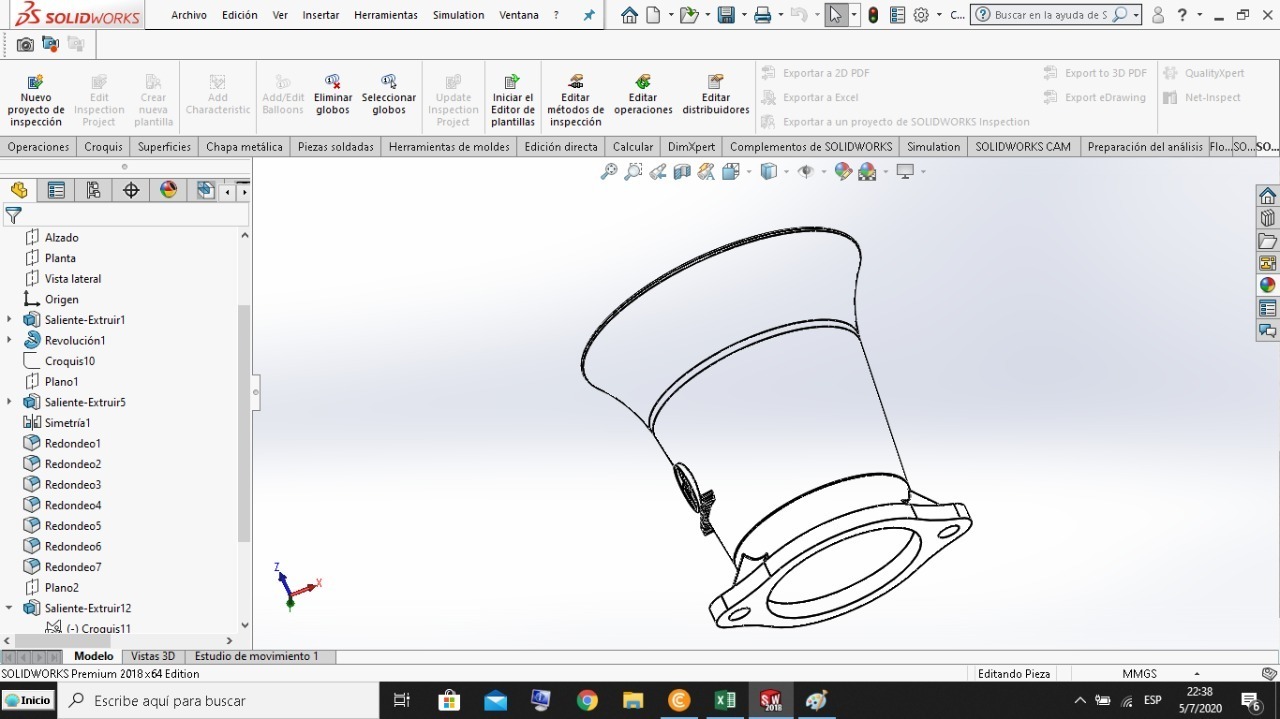Screen dimensions: 1280x719
Task: Open the Display Style dropdown arrow
Action: [x=787, y=171]
